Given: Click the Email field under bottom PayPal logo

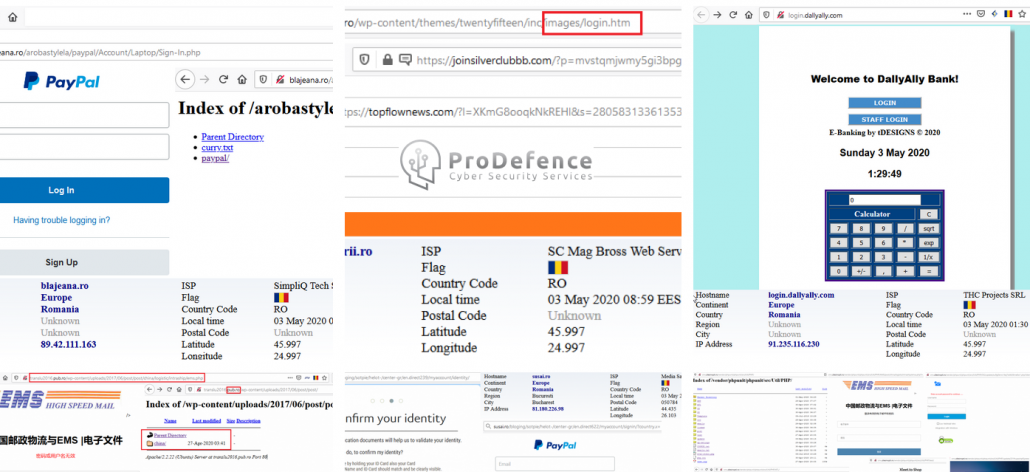Looking at the screenshot, I should pyautogui.click(x=554, y=464).
